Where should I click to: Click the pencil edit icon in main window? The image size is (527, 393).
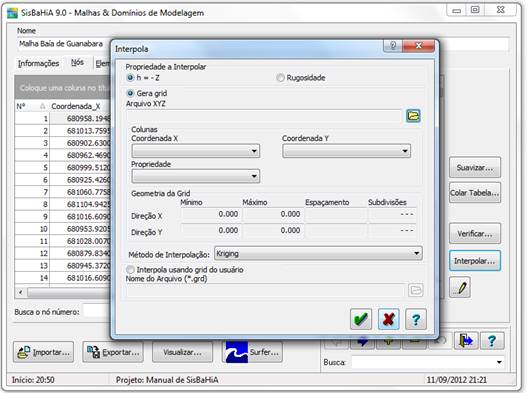click(460, 288)
